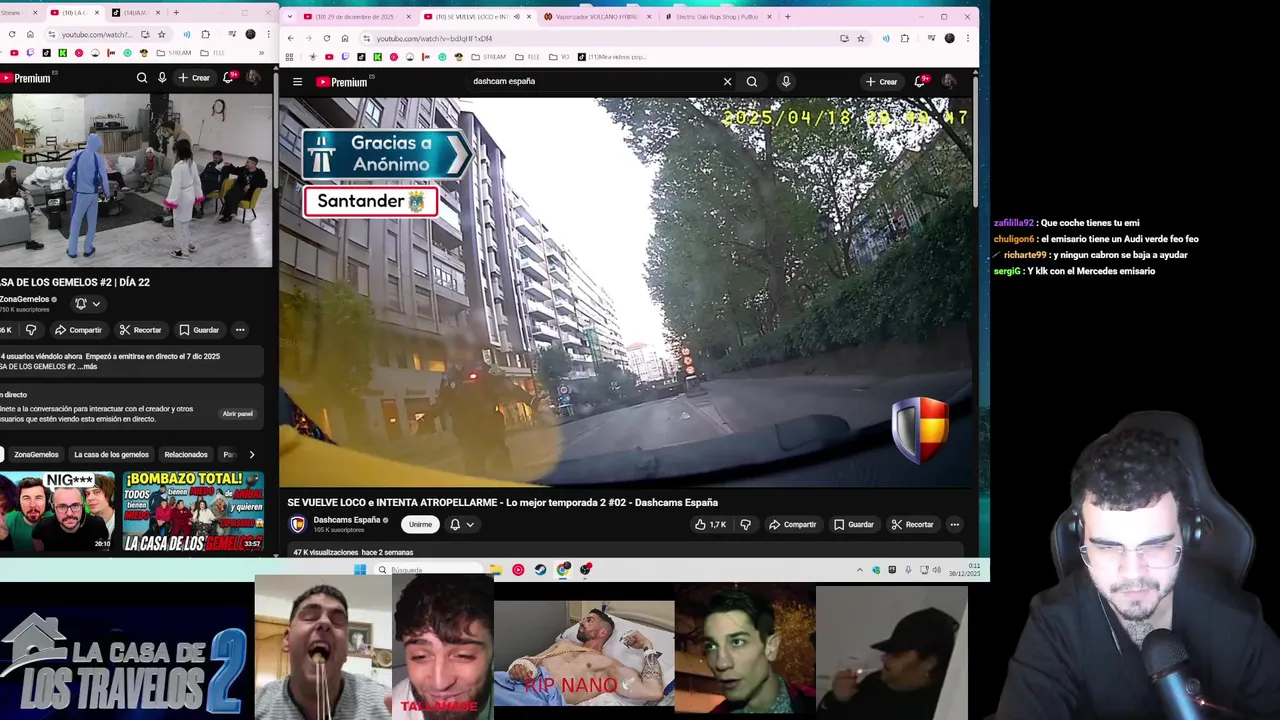Select ZonaGemelos chip in left window
The image size is (1280, 720).
(x=36, y=455)
